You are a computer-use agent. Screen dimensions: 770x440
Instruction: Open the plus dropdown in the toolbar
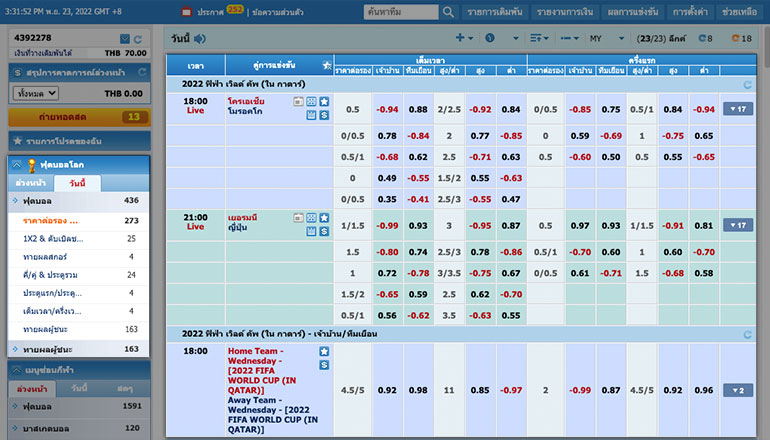point(464,38)
